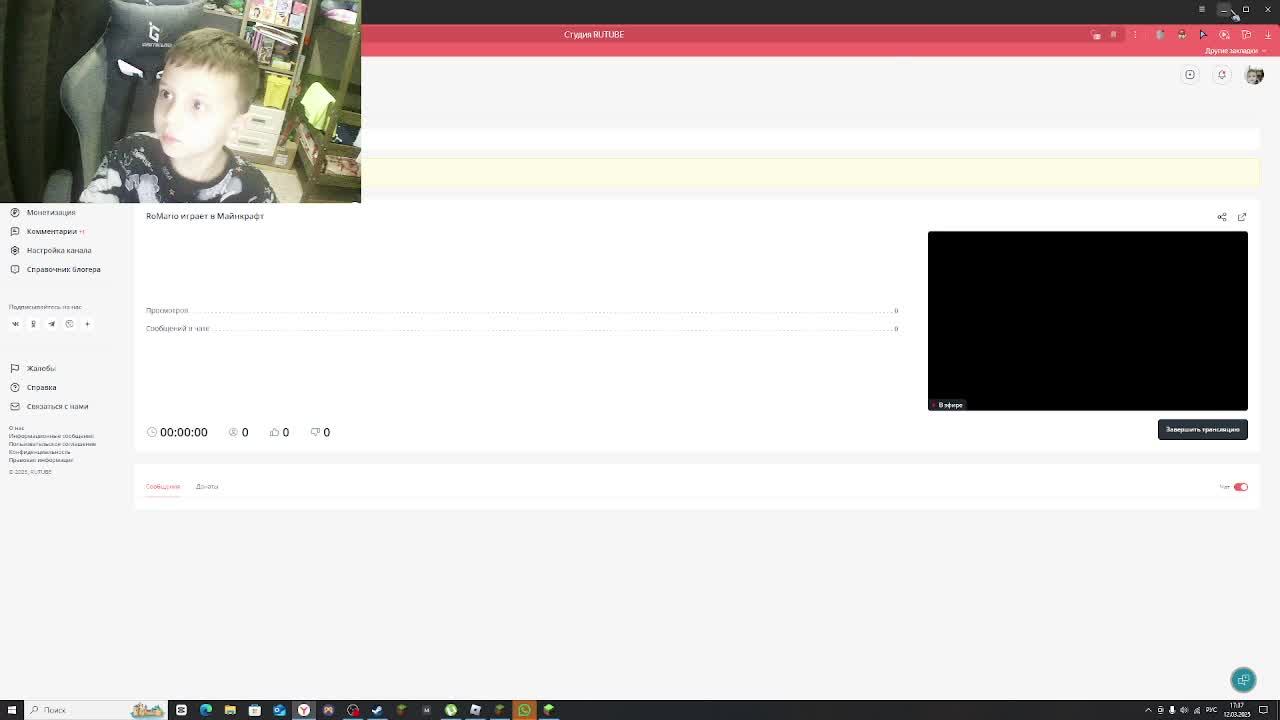
Task: Open the VK social link icon
Action: point(15,324)
